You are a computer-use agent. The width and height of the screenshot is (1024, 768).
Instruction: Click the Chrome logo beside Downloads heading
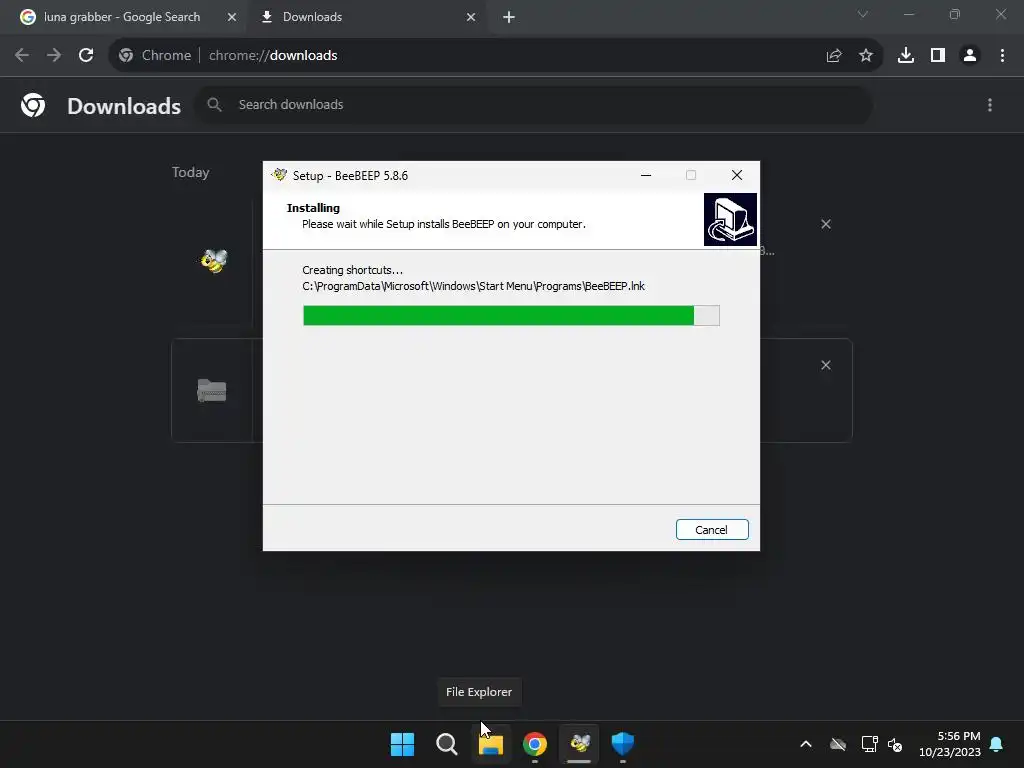coord(33,105)
